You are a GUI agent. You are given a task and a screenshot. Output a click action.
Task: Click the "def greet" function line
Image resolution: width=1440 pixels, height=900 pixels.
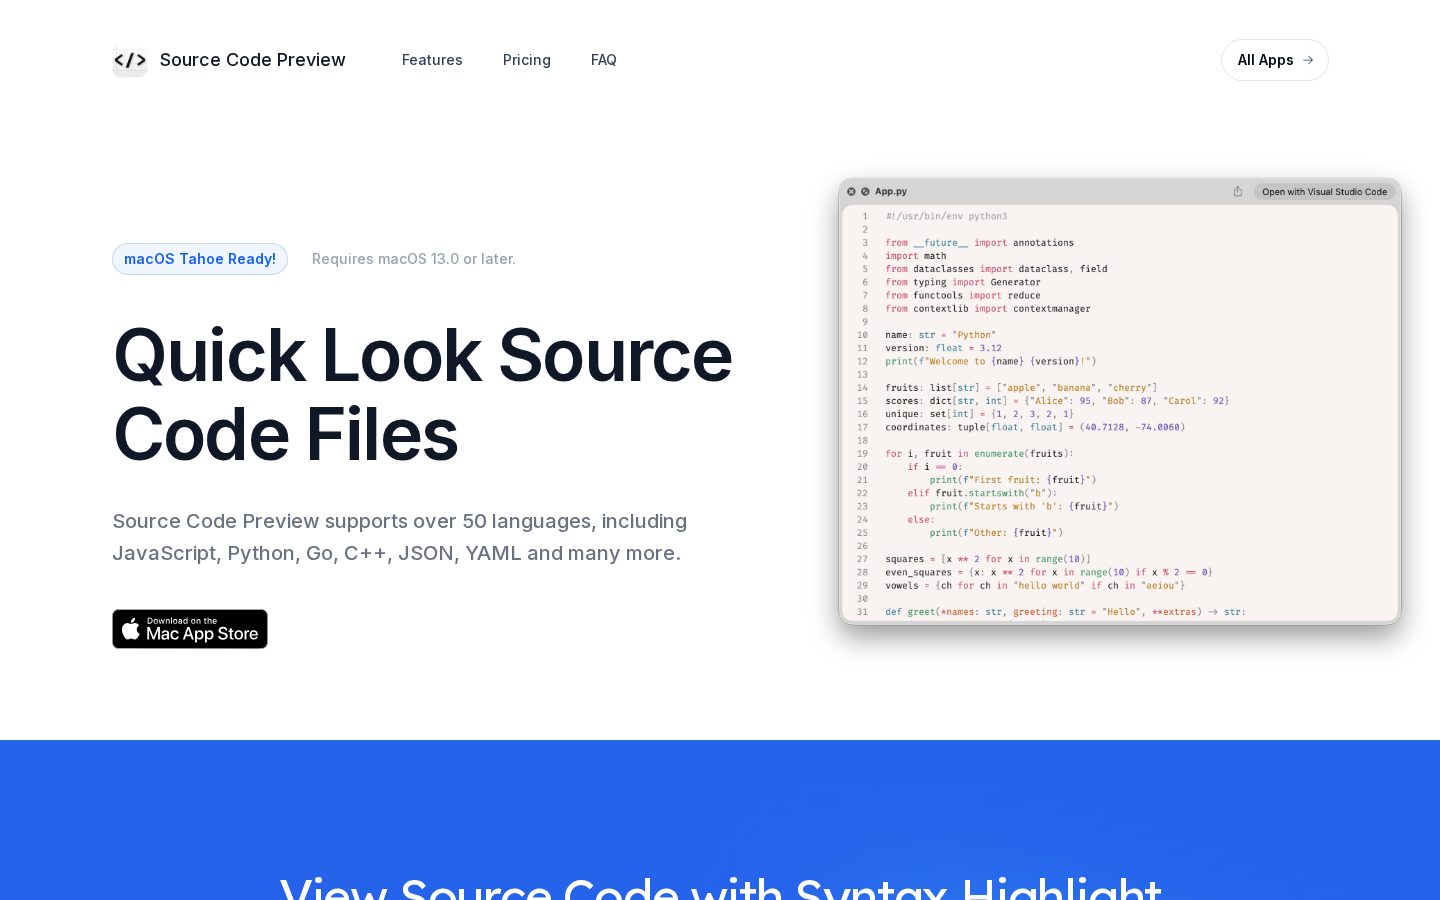point(1065,612)
